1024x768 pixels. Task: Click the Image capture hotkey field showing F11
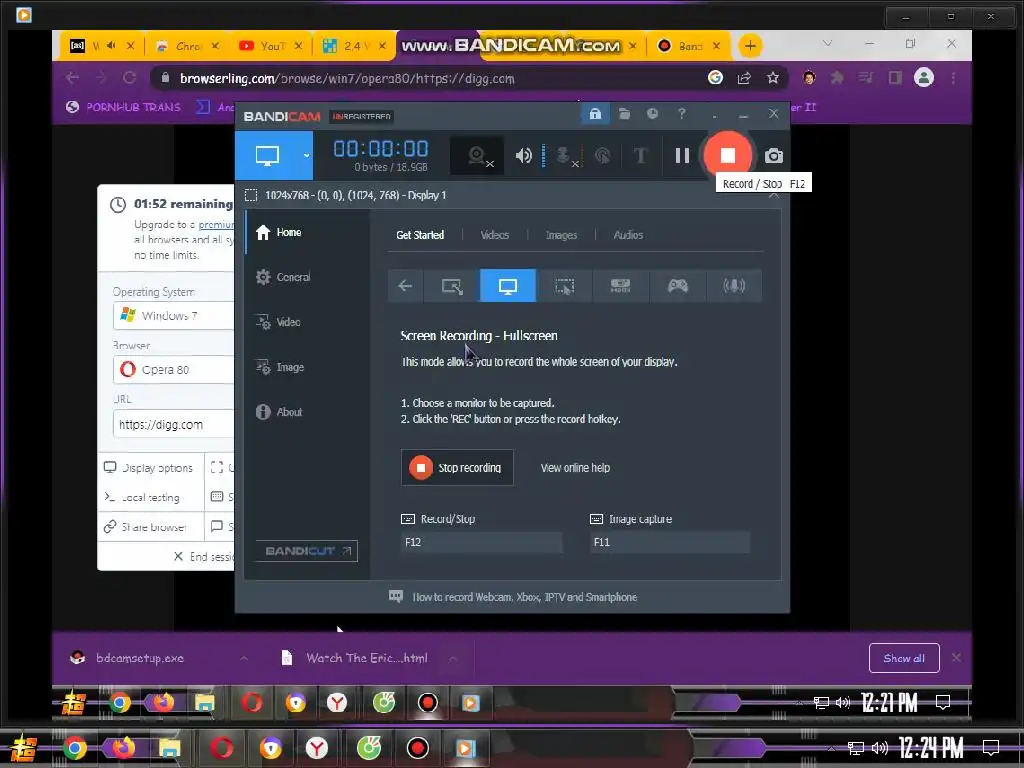click(x=669, y=542)
